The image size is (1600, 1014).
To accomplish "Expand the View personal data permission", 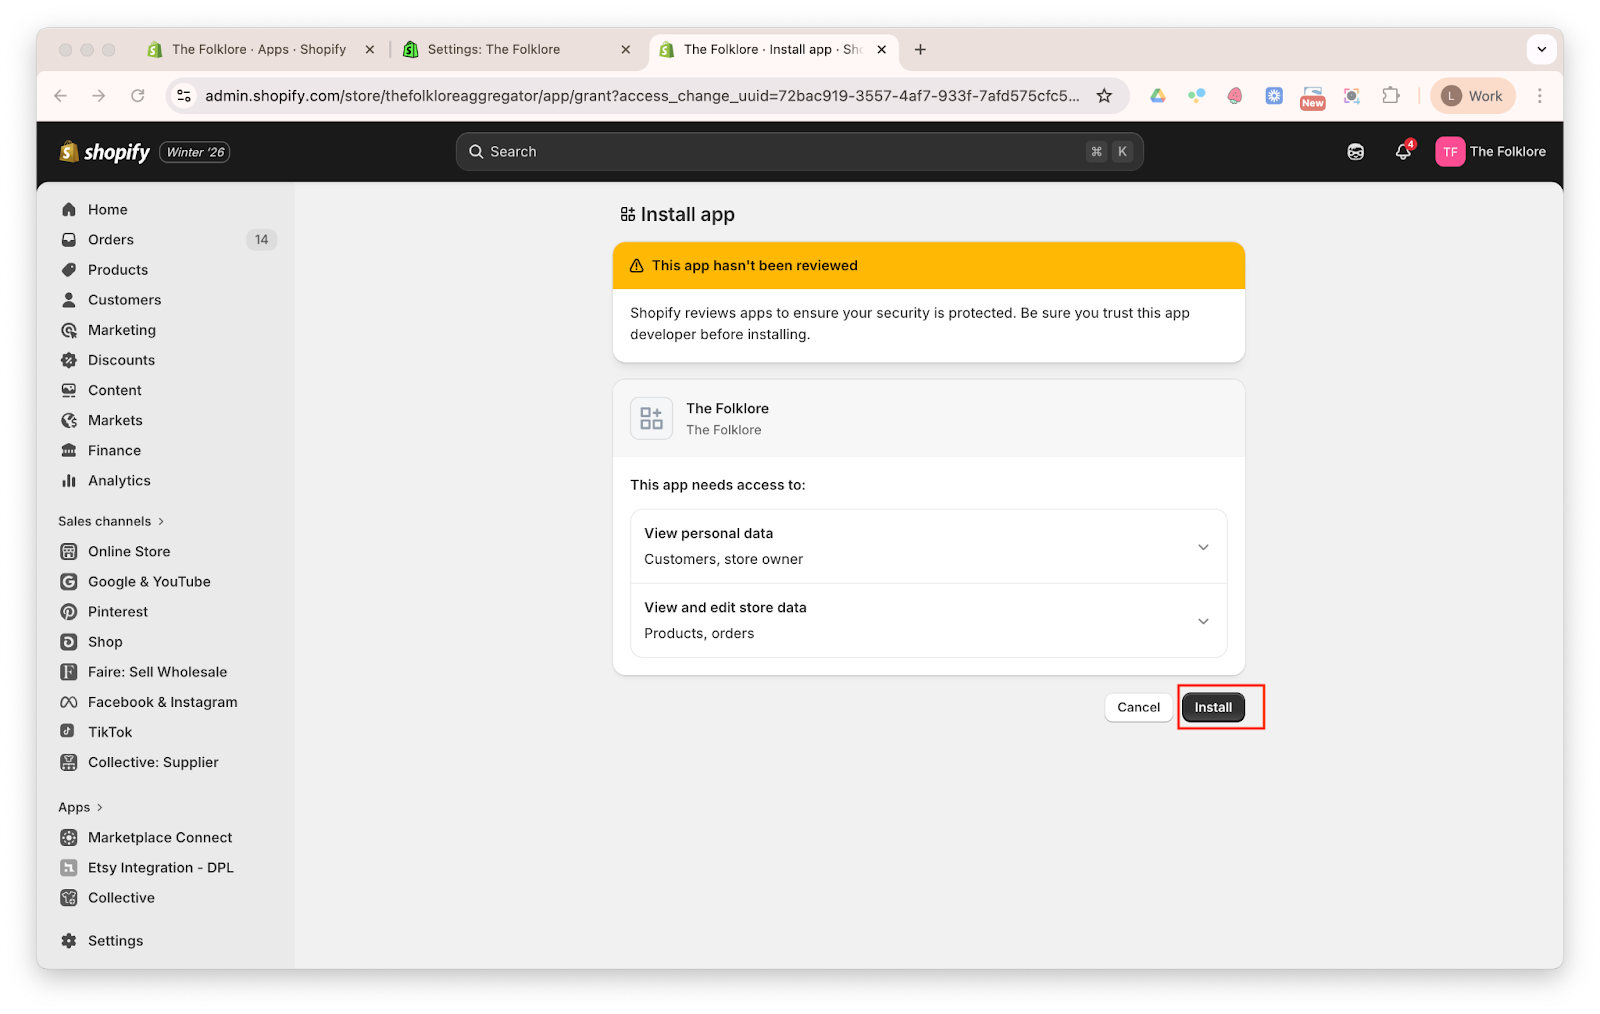I will click(1203, 547).
